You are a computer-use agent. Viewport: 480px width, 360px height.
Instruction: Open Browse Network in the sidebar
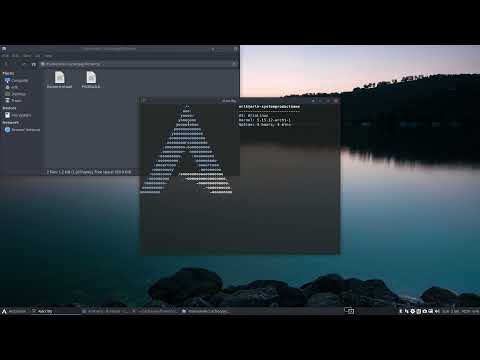click(22, 130)
